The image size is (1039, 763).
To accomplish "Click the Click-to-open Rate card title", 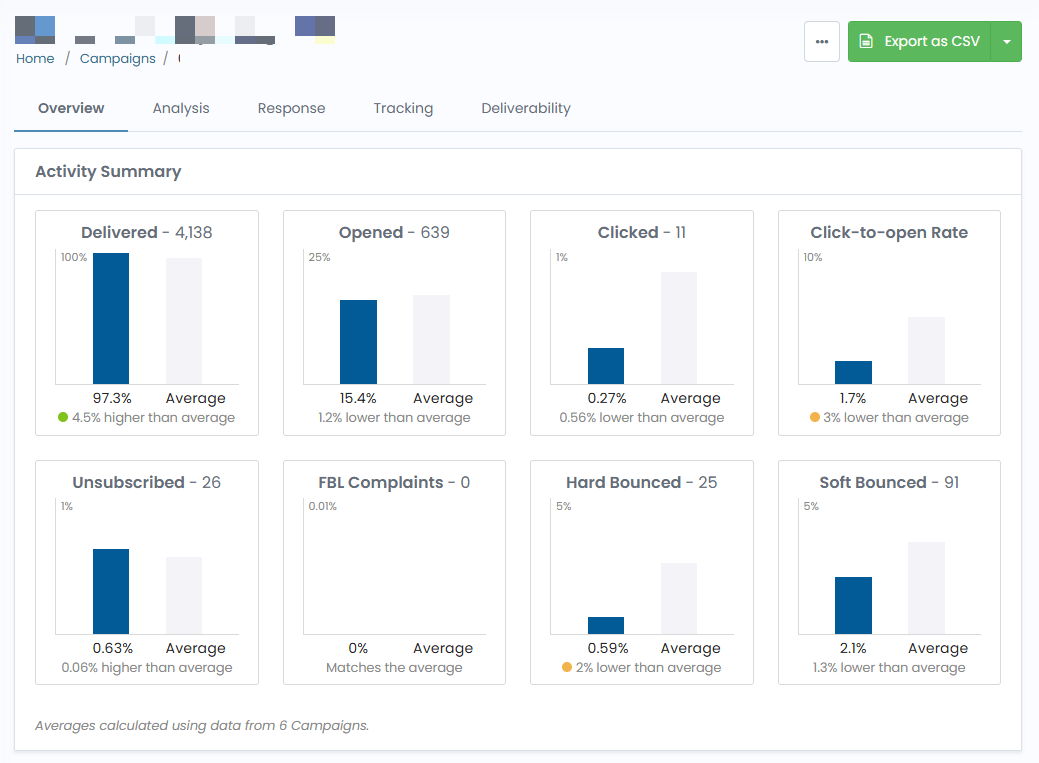I will (889, 232).
